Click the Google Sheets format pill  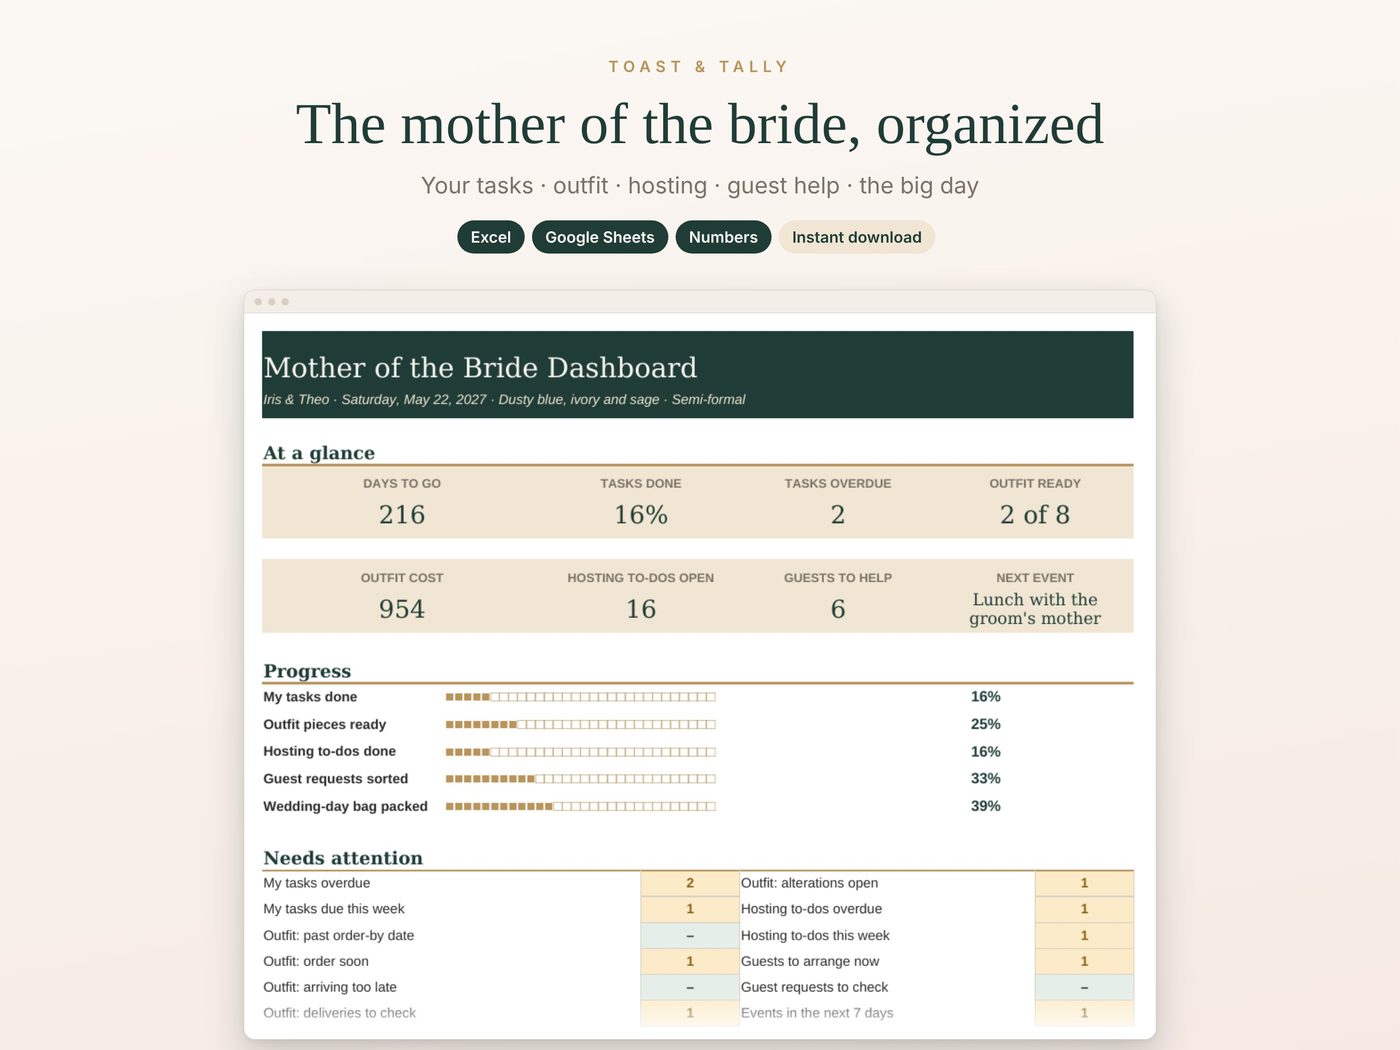pos(600,237)
